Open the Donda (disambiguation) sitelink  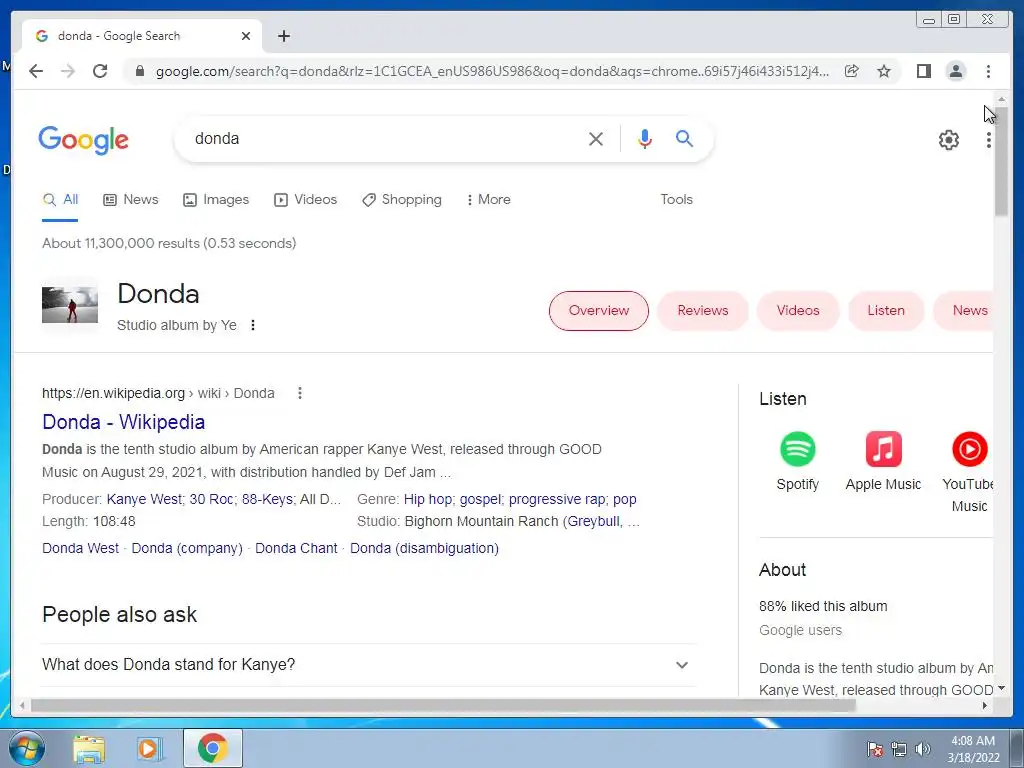click(424, 549)
